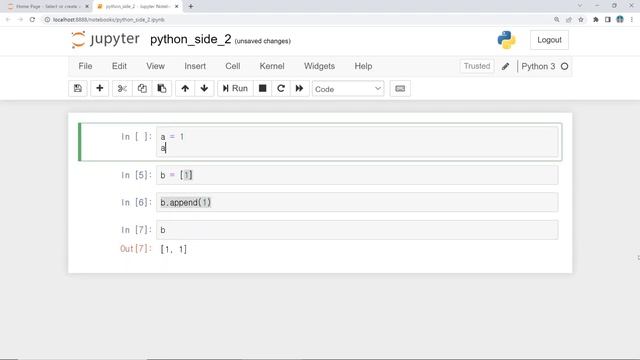Focus the cell containing a = 1
This screenshot has width=640, height=360.
pos(357,142)
